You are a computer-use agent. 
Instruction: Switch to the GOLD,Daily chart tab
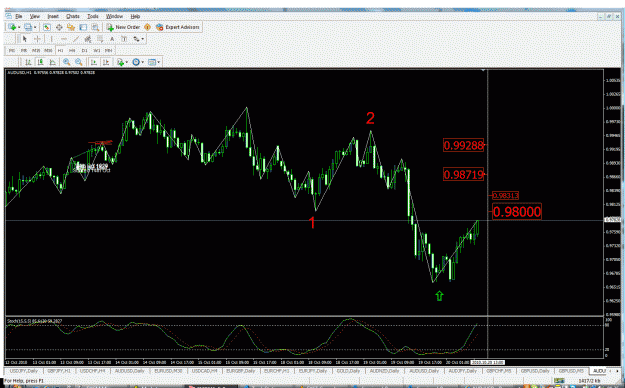coord(348,371)
